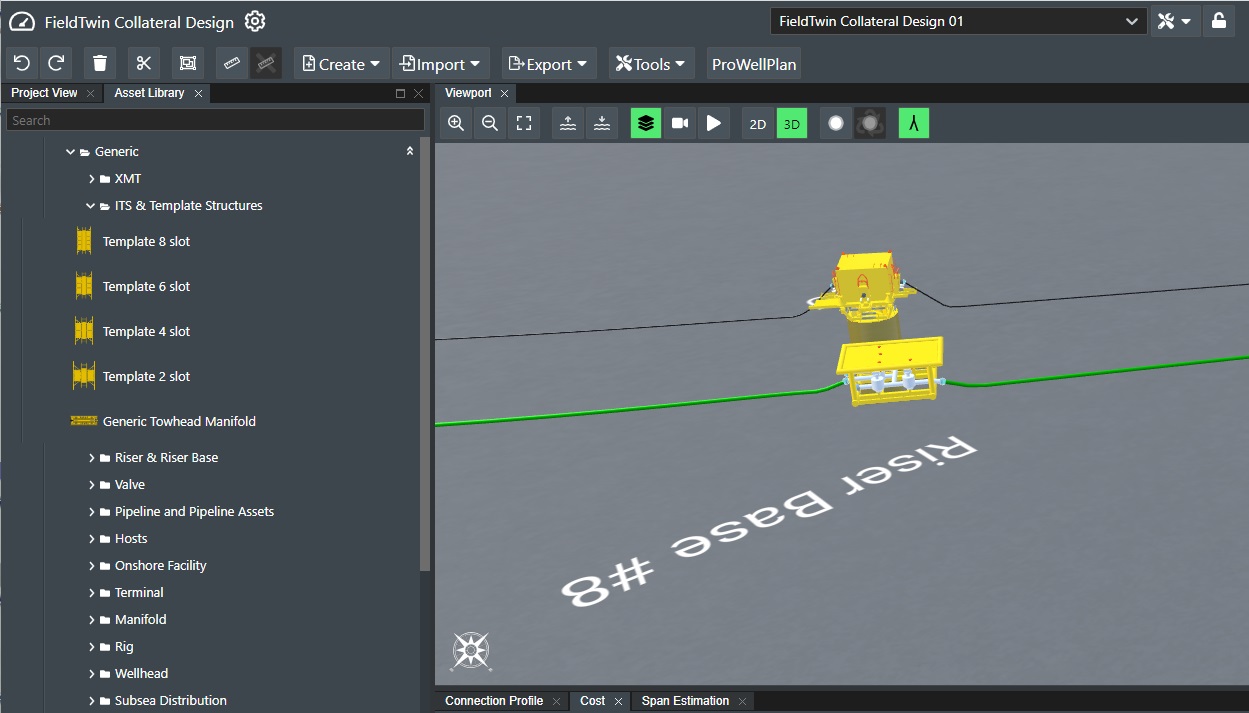Switch viewport to 3D mode
The image size is (1249, 713).
[x=792, y=123]
